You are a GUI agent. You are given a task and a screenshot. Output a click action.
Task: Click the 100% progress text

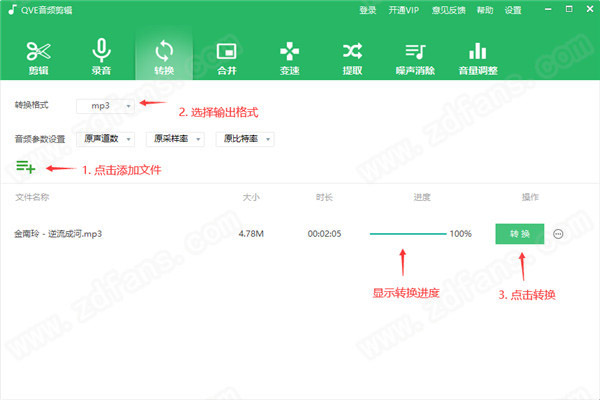tap(460, 233)
